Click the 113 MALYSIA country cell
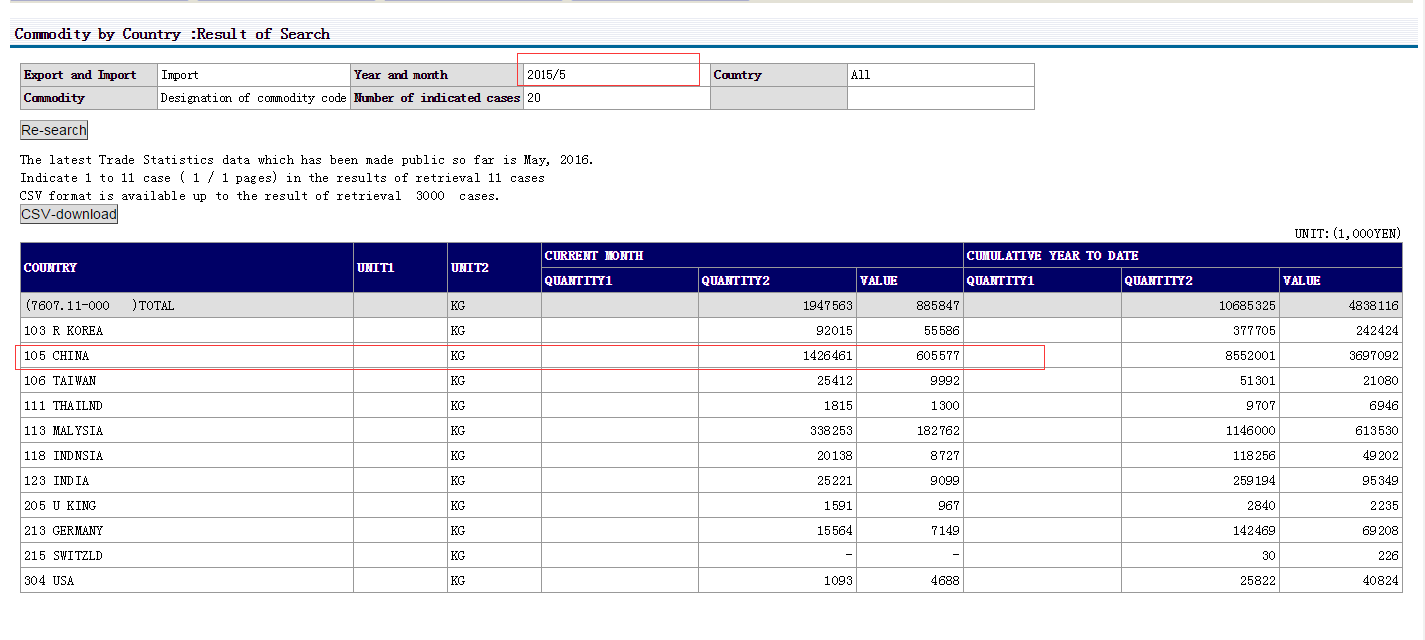 (x=187, y=431)
